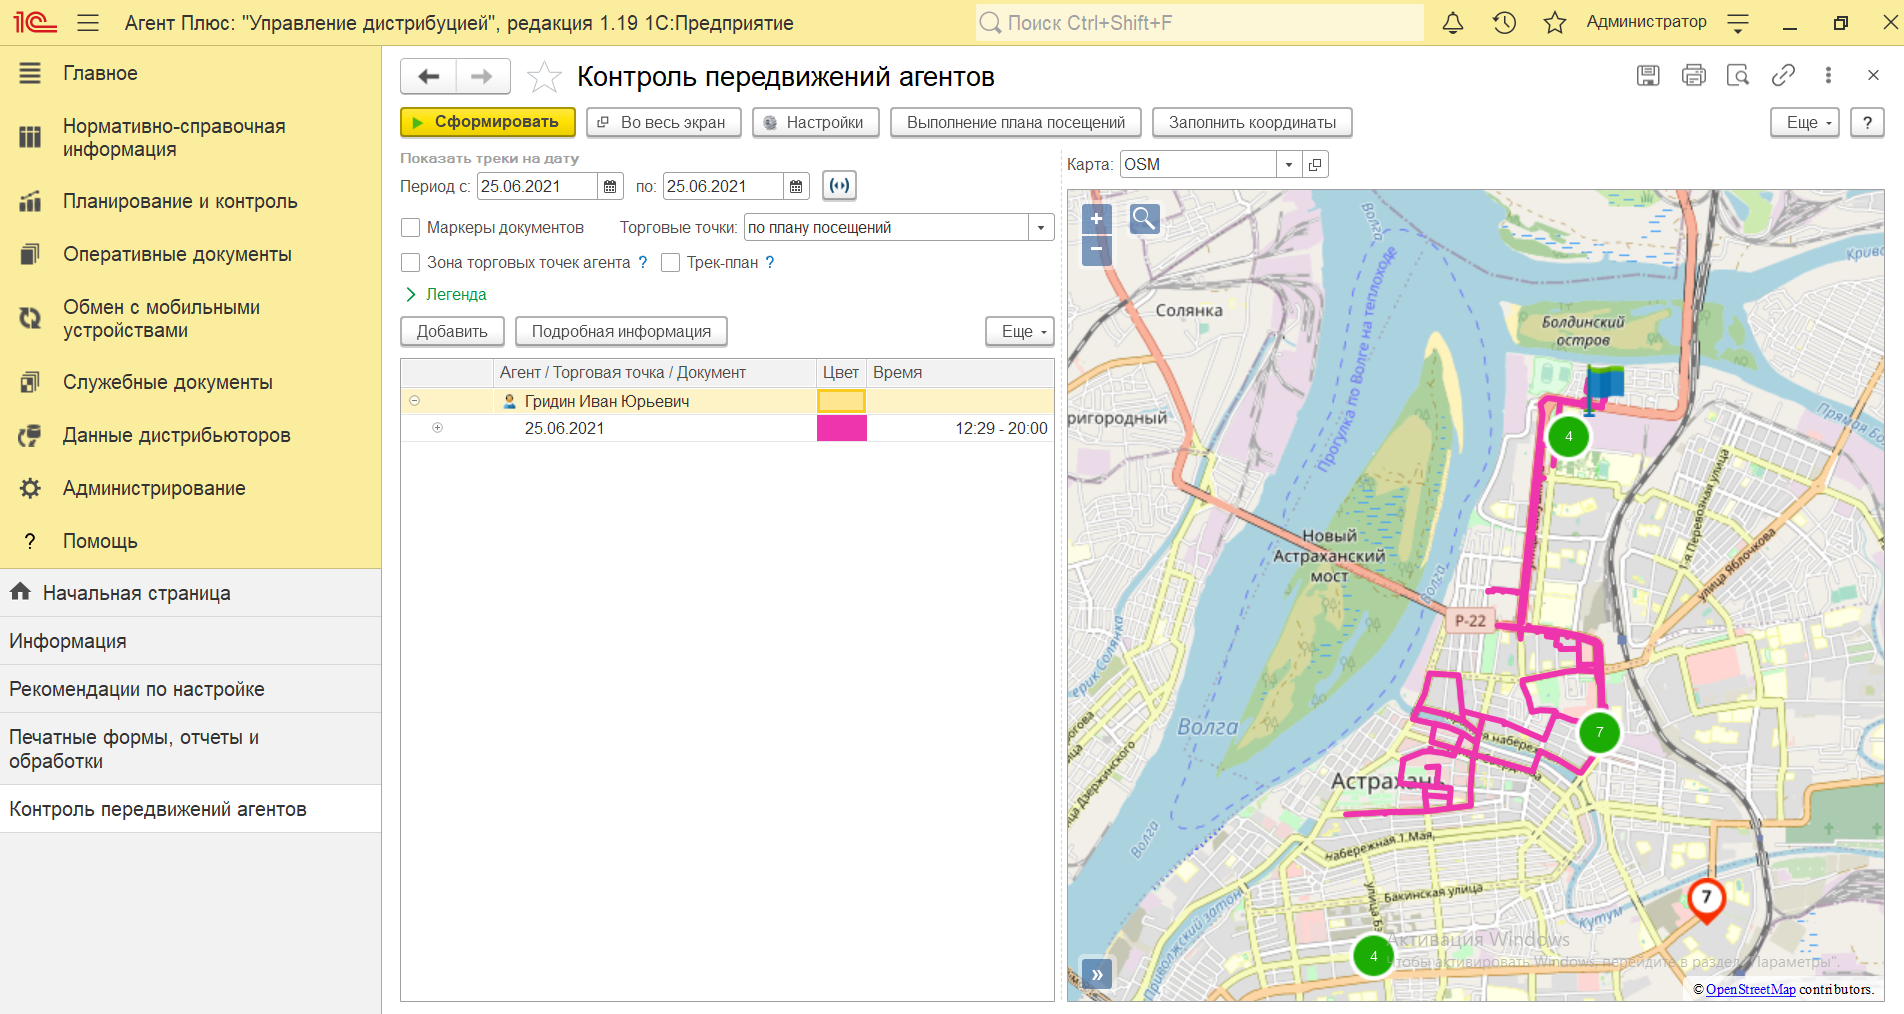Open the Главное section
This screenshot has height=1014, width=1904.
(190, 73)
